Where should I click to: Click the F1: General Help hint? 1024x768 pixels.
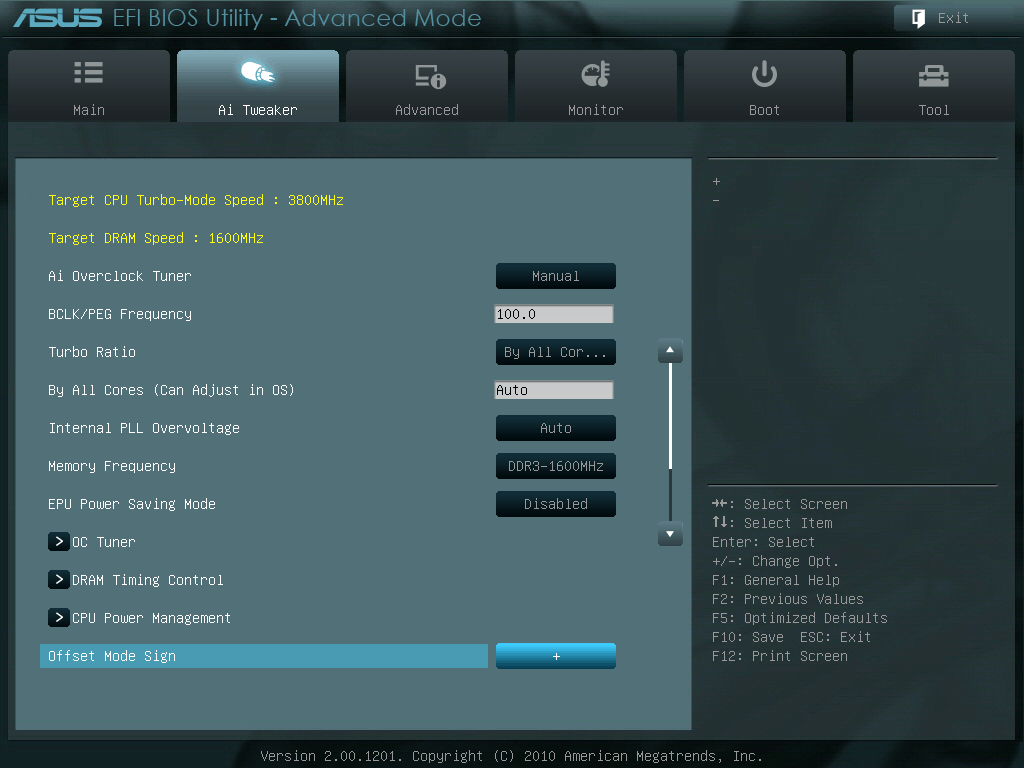click(x=775, y=580)
